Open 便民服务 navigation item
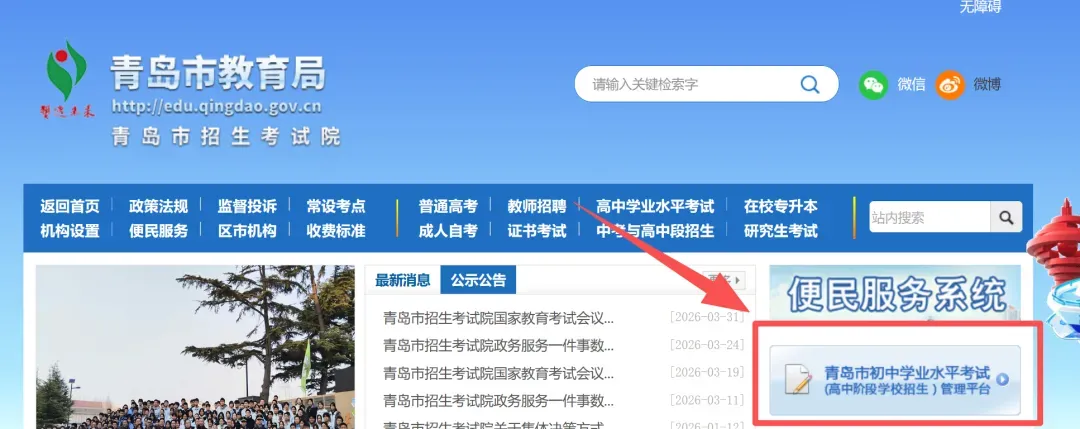Screen dimensions: 1080x429 click(158, 231)
